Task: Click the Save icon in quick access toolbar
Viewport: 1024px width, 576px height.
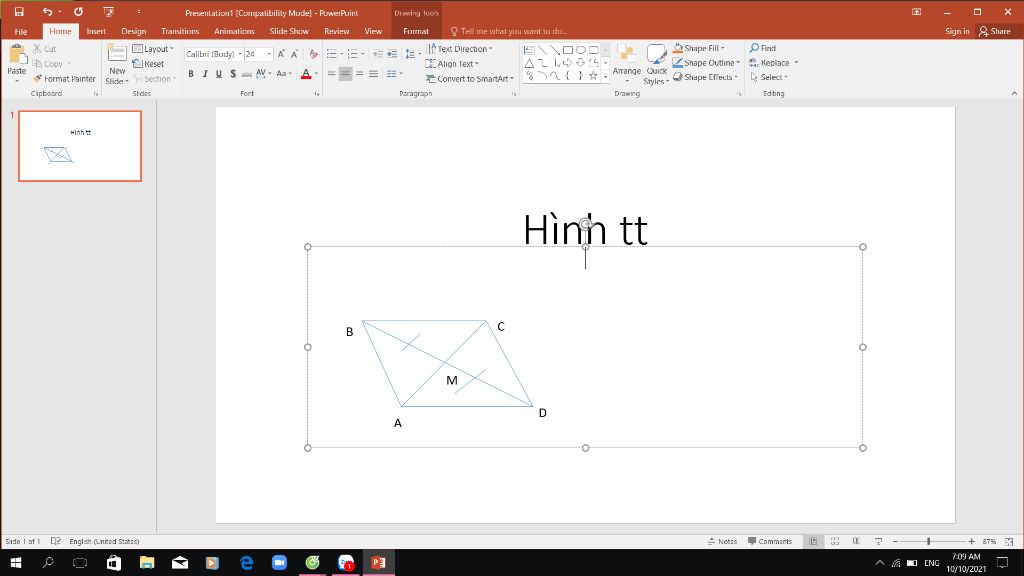Action: point(18,11)
